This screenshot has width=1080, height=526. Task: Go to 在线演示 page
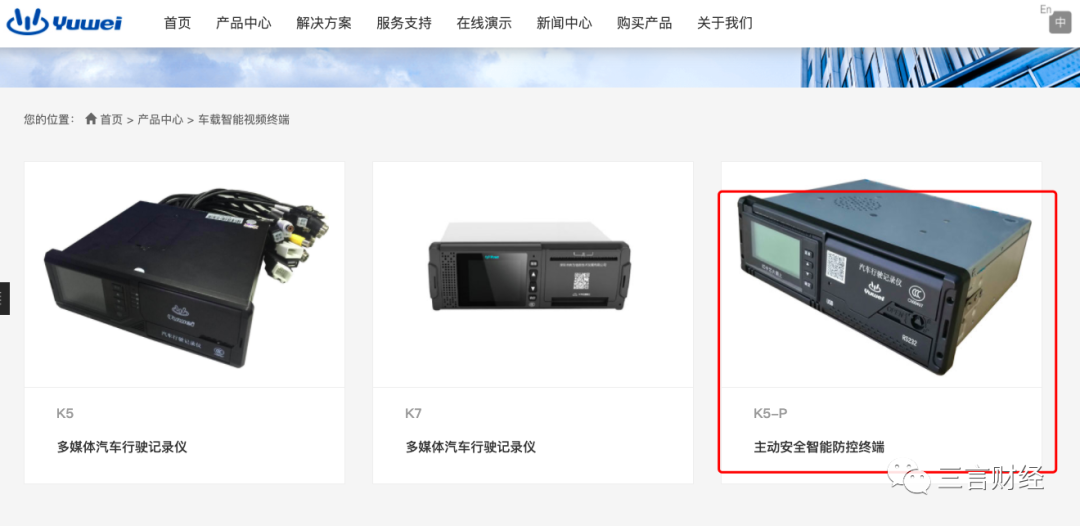pos(484,23)
